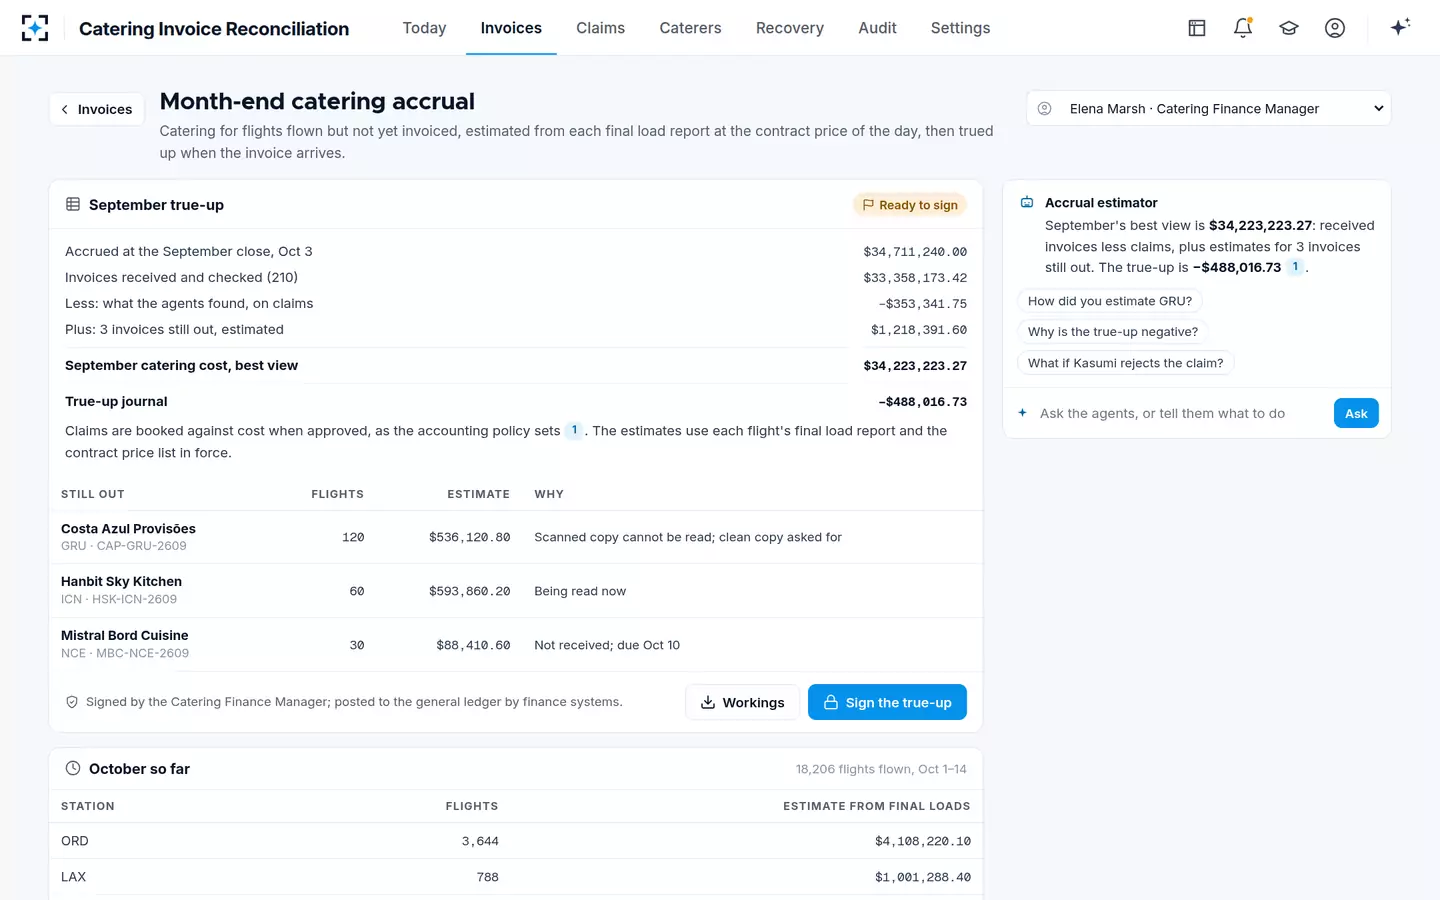
Task: Select the Mistral Bord Cuisine row
Action: pyautogui.click(x=516, y=645)
